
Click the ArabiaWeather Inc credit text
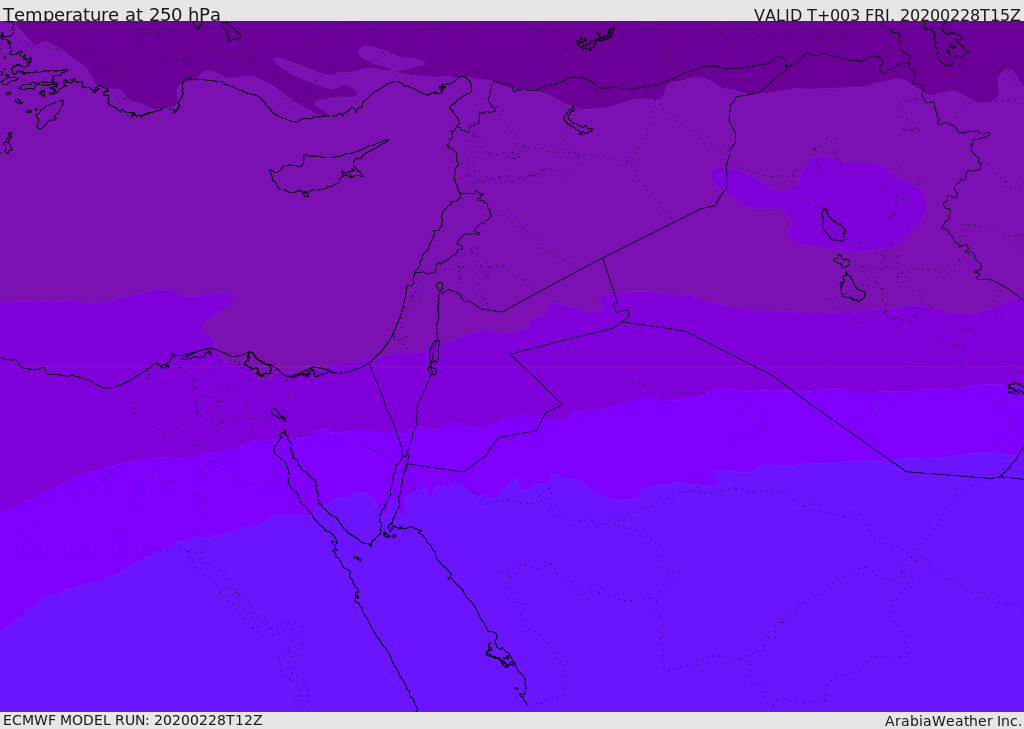click(x=953, y=721)
